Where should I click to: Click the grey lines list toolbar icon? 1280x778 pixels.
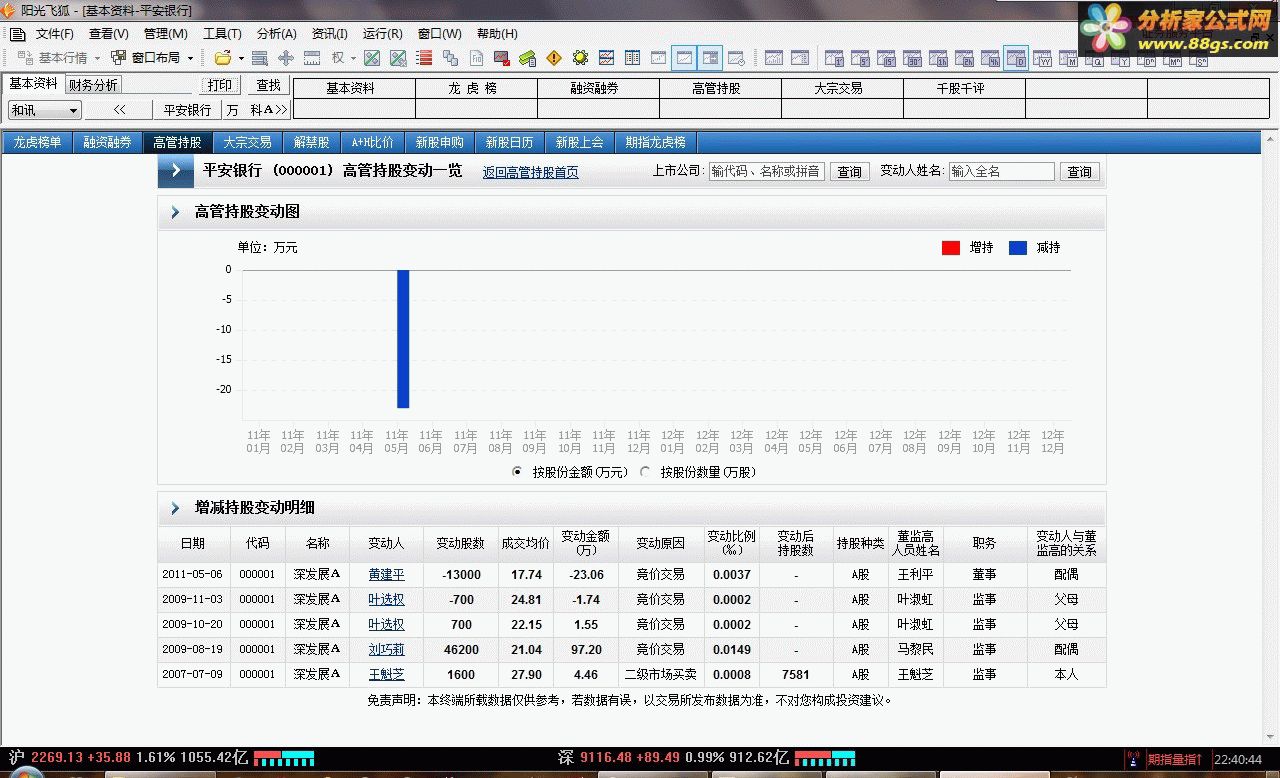point(259,58)
